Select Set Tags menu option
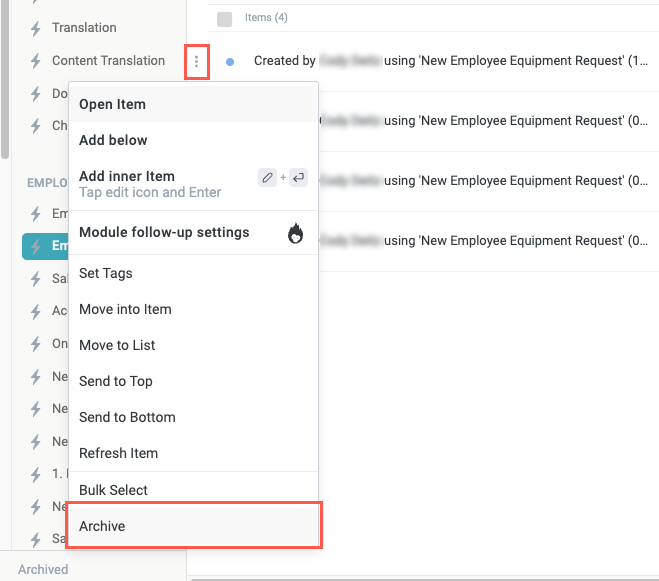659x581 pixels. 106,273
